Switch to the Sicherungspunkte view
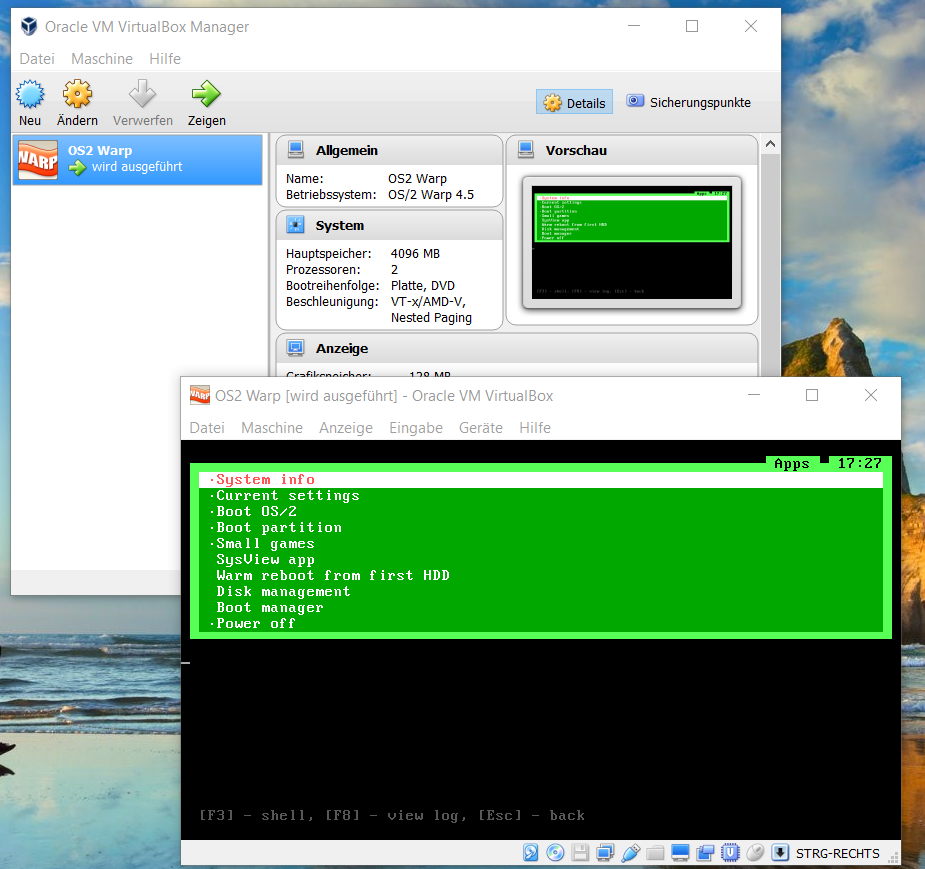Viewport: 925px width, 869px height. (x=688, y=102)
